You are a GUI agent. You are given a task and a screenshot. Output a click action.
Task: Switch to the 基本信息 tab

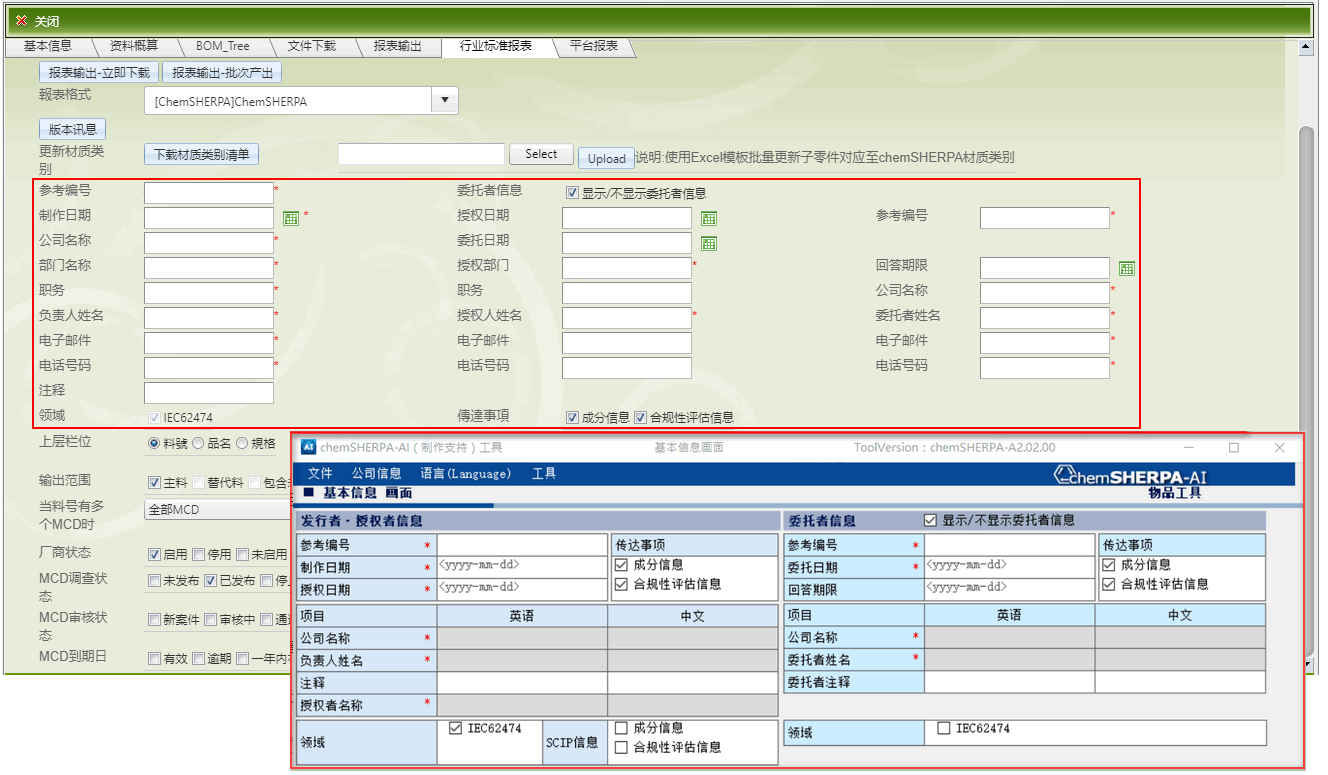pos(48,47)
